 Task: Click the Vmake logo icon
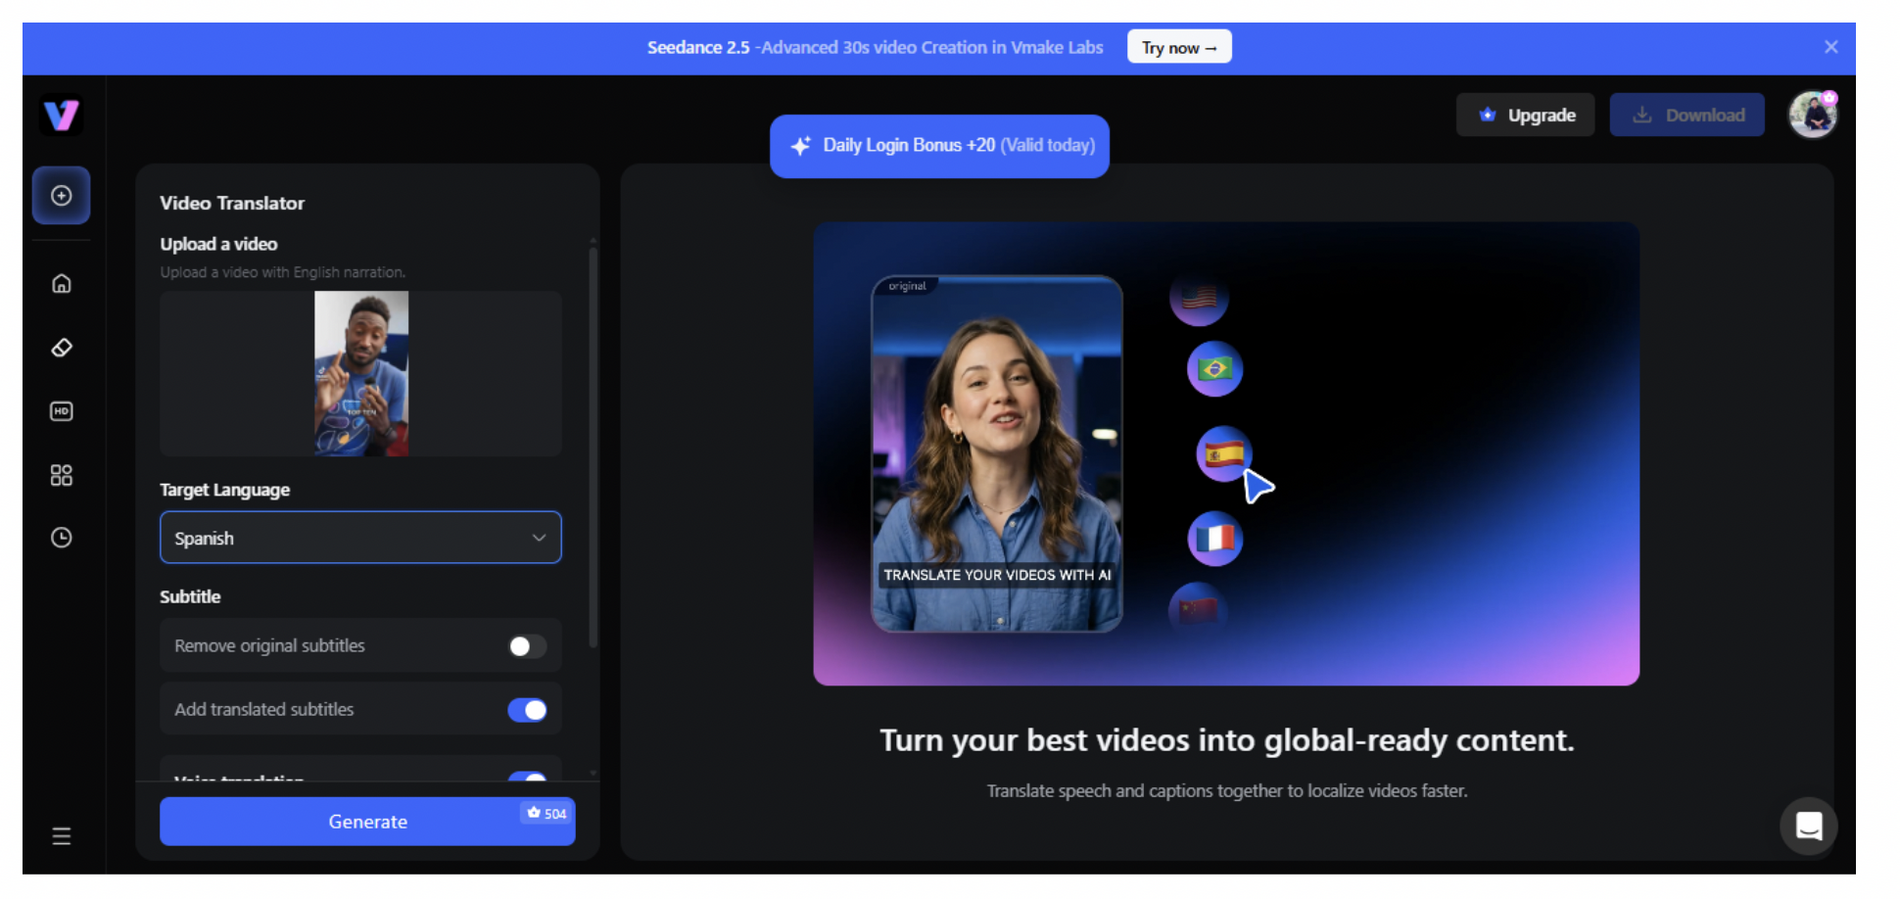[x=61, y=115]
